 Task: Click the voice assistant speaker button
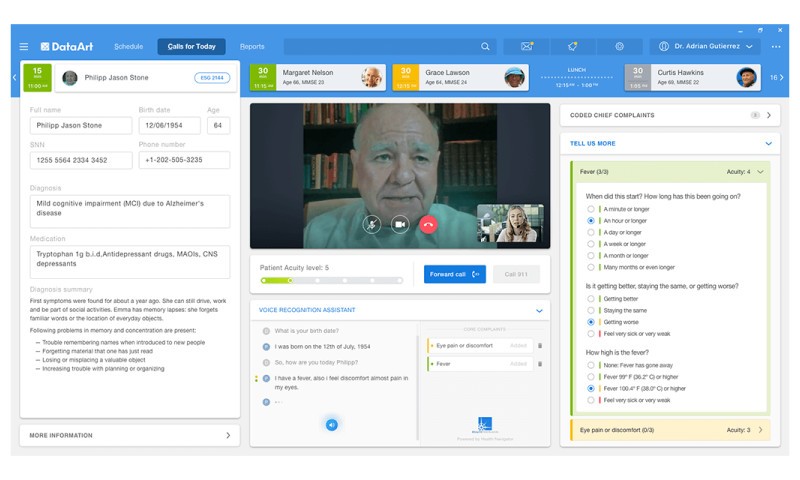coord(332,424)
